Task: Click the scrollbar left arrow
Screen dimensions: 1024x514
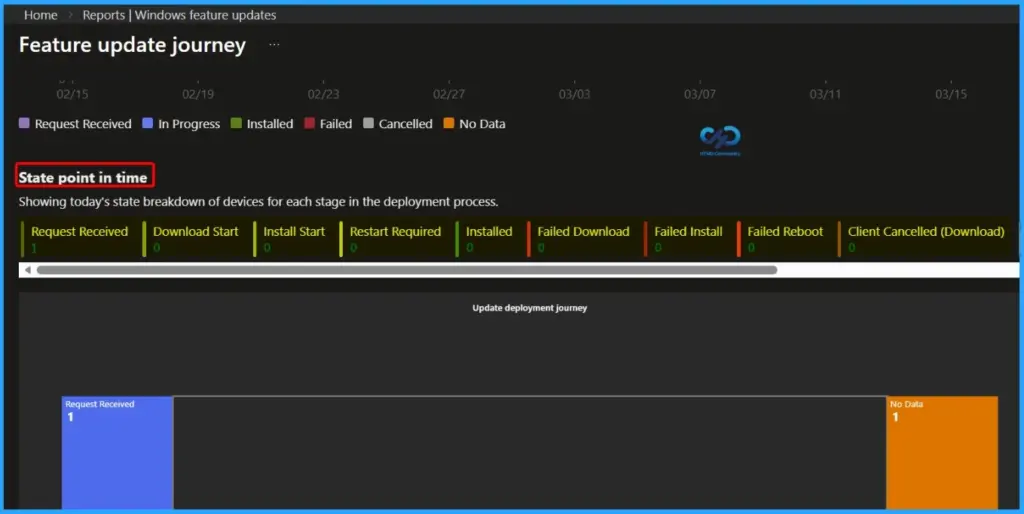Action: (27, 270)
